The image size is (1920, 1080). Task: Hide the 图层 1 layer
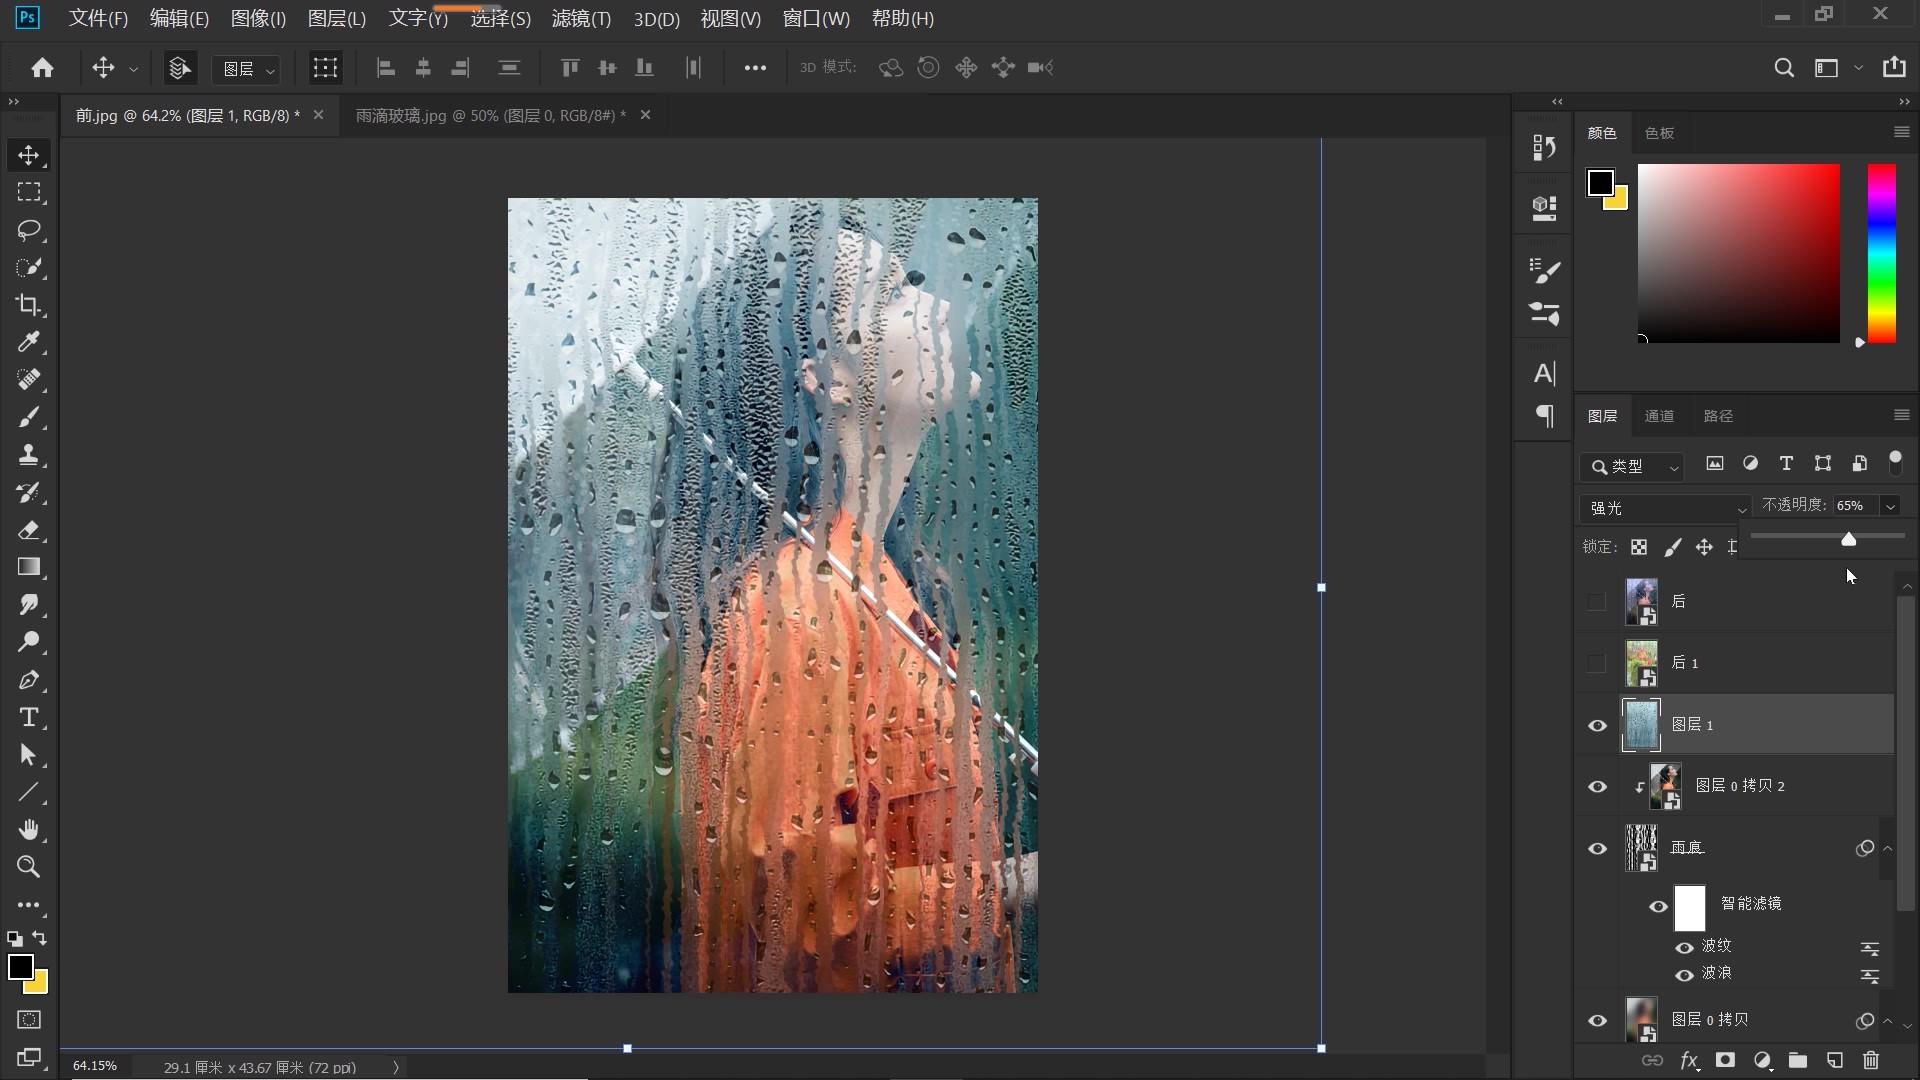pos(1597,725)
